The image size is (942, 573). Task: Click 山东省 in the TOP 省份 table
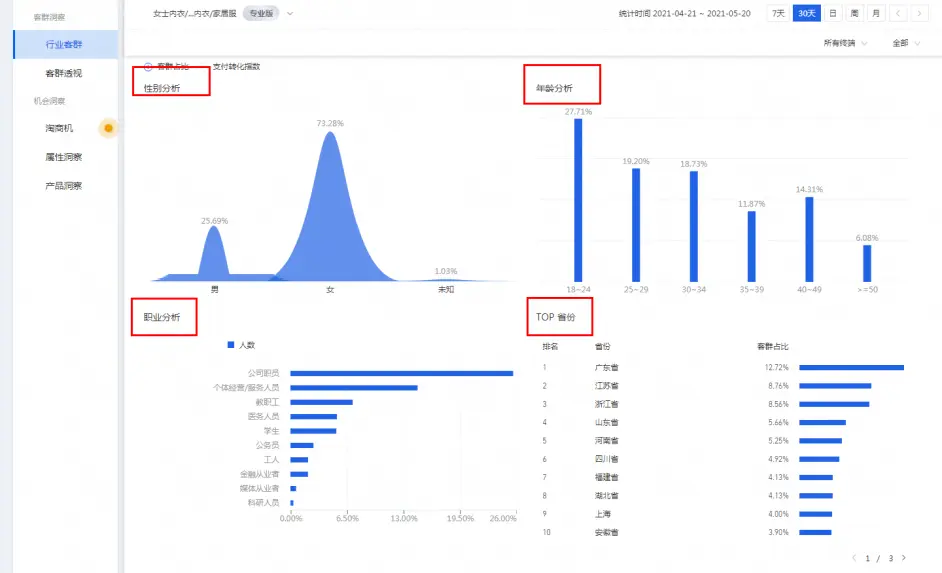pos(607,422)
